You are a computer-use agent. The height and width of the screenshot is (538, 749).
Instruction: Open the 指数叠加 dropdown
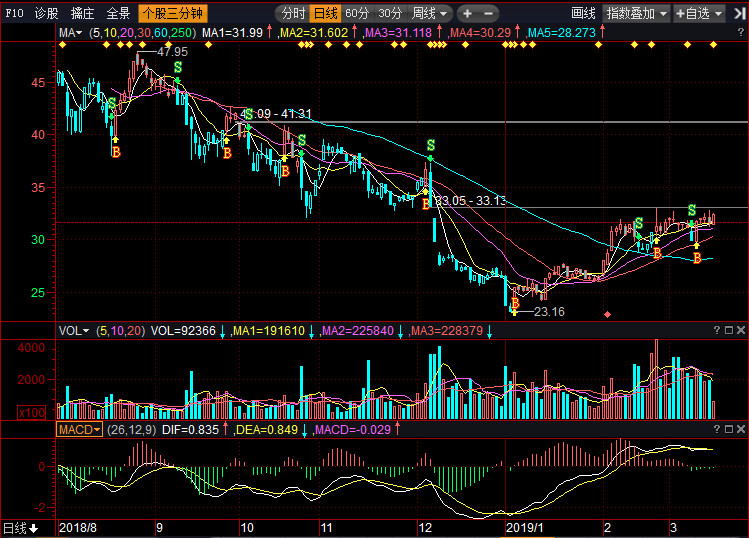point(637,13)
